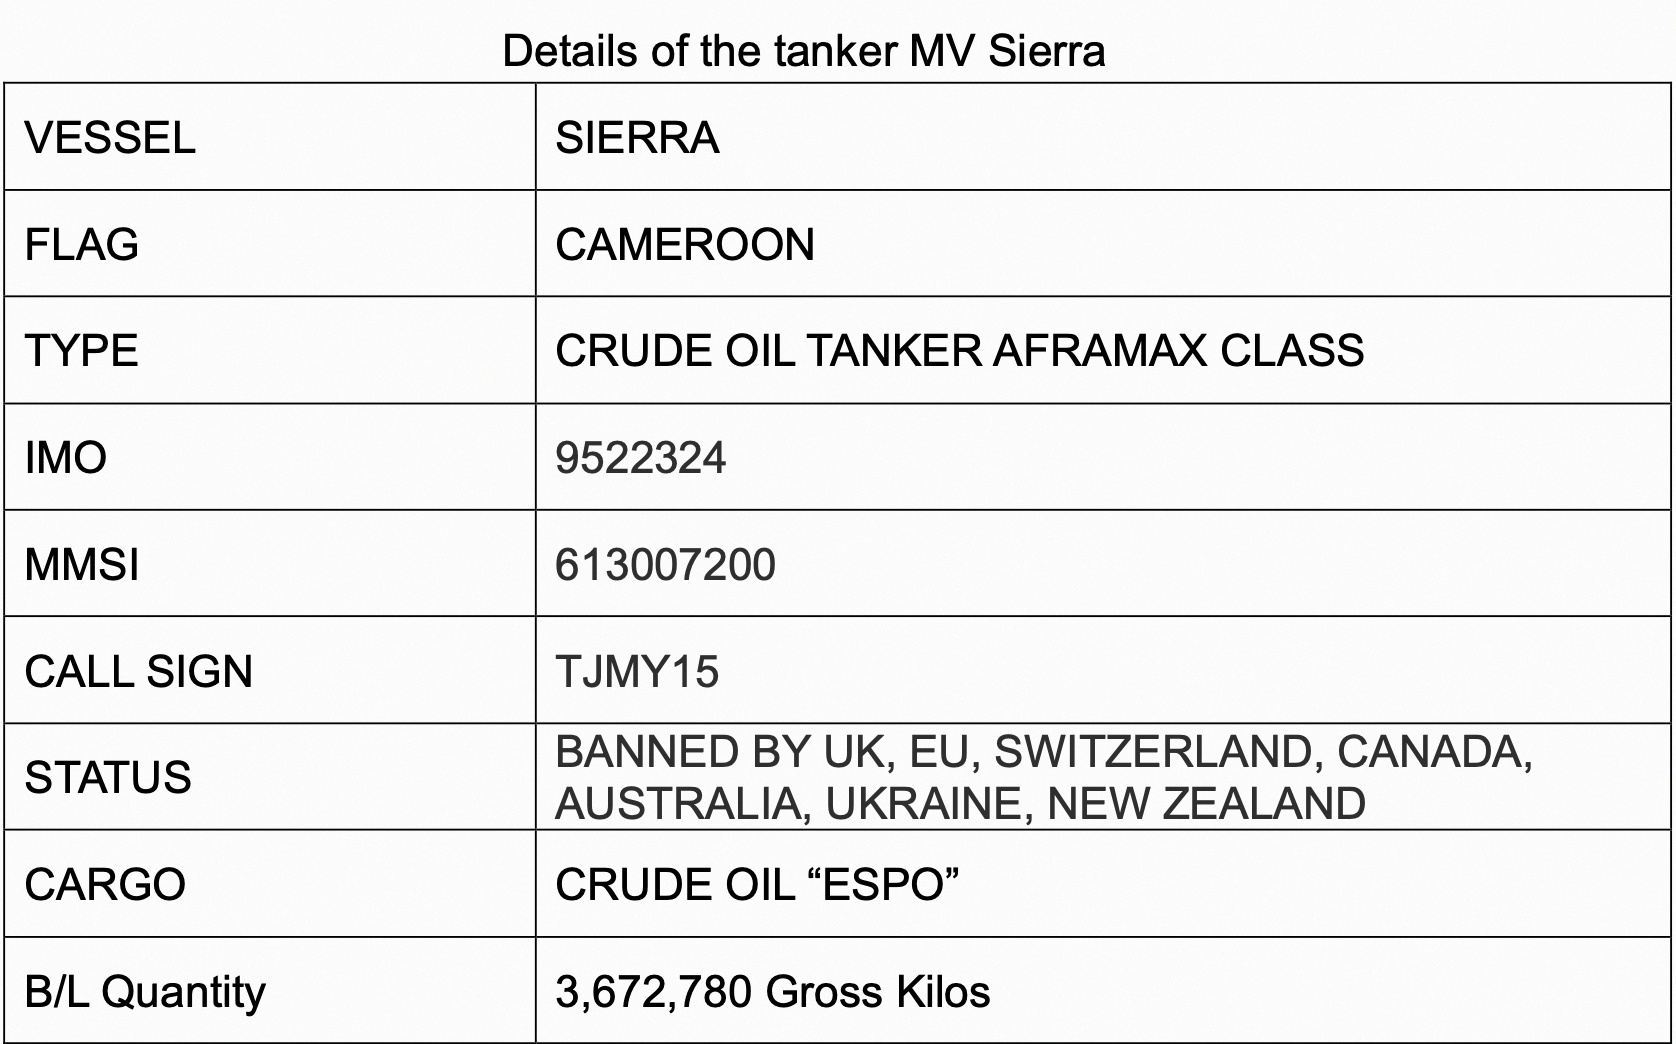Click the CAMEROON flag value

pyautogui.click(x=685, y=244)
